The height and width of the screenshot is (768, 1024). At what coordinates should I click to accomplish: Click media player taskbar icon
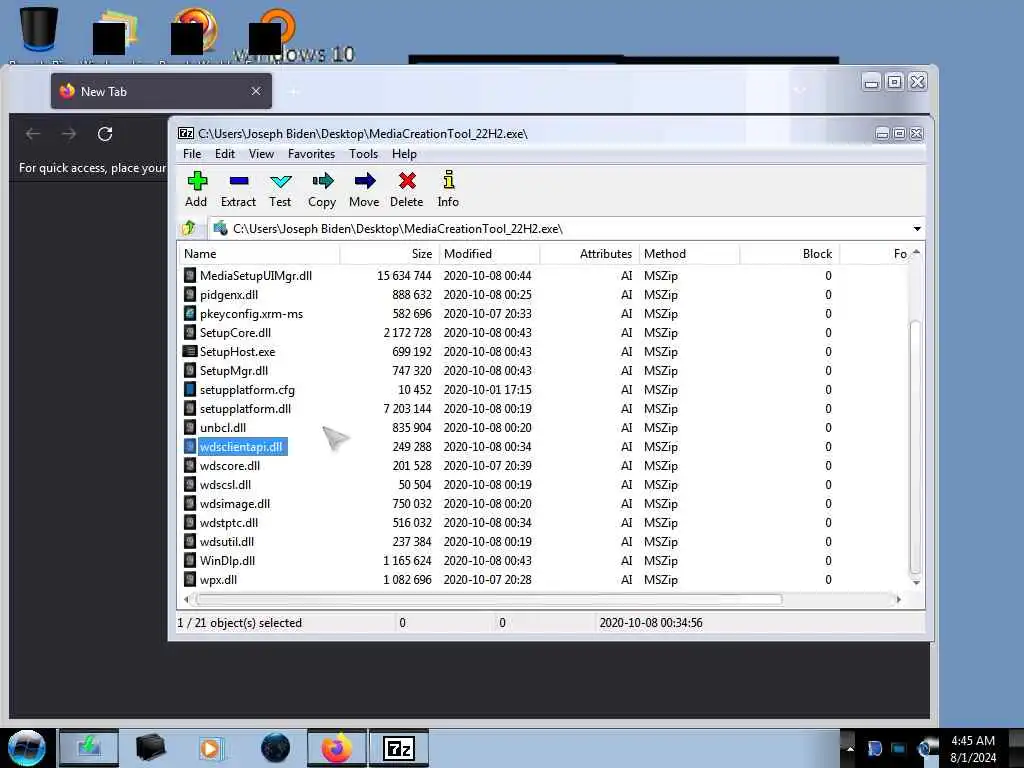(x=210, y=748)
